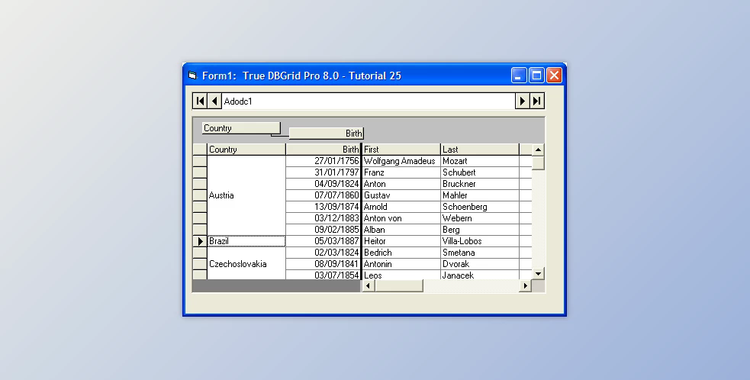Minimize the Form1 window

519,75
